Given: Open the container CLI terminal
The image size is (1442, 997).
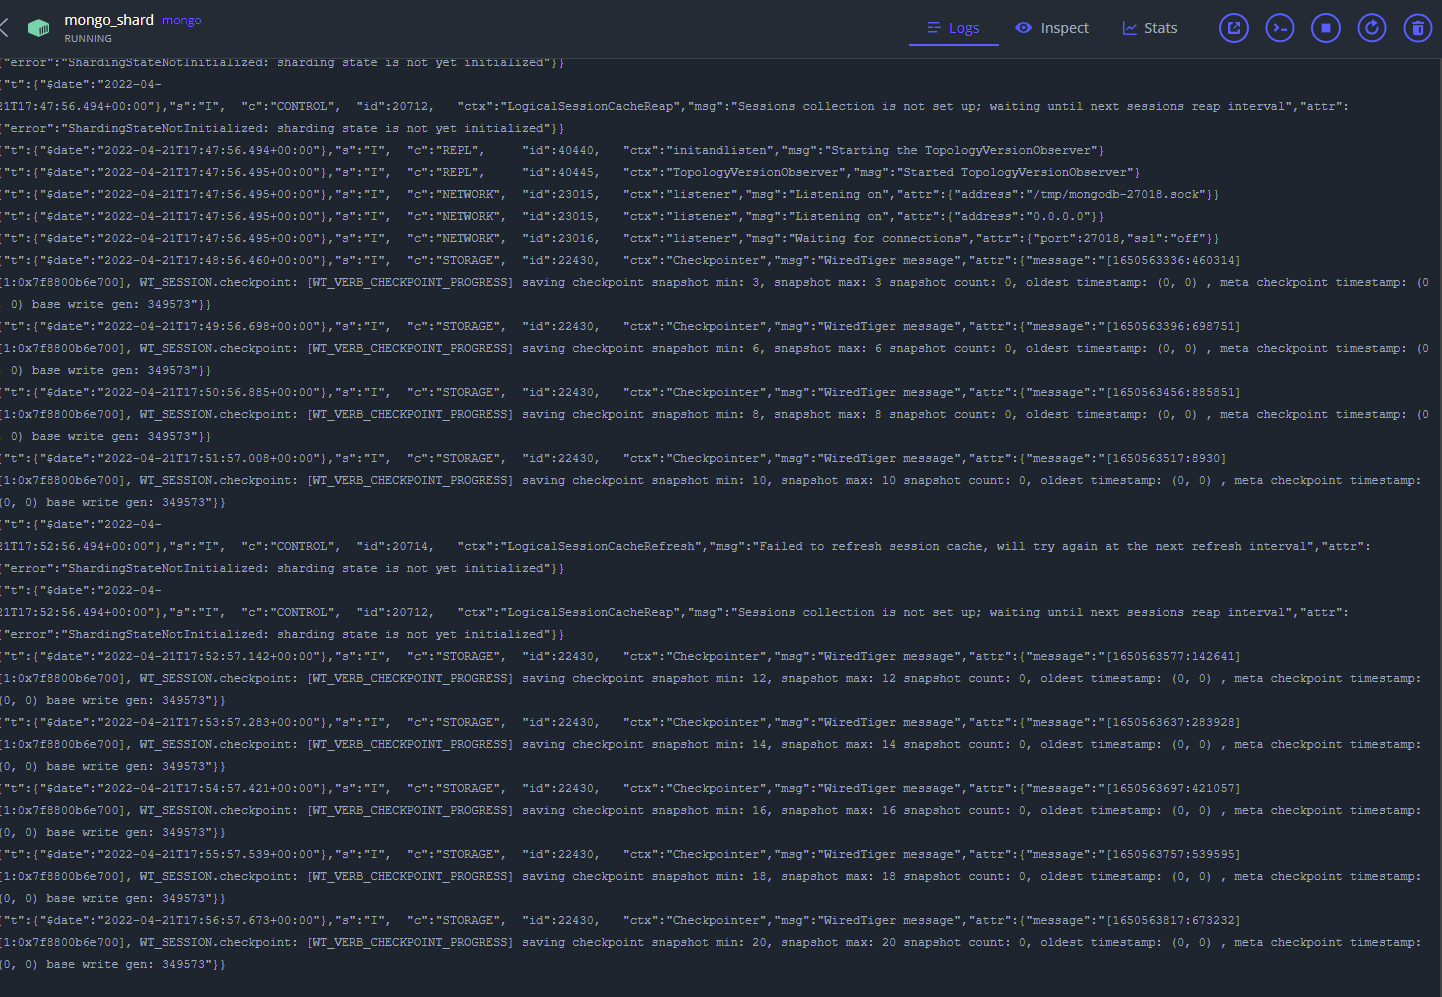Looking at the screenshot, I should (x=1279, y=28).
